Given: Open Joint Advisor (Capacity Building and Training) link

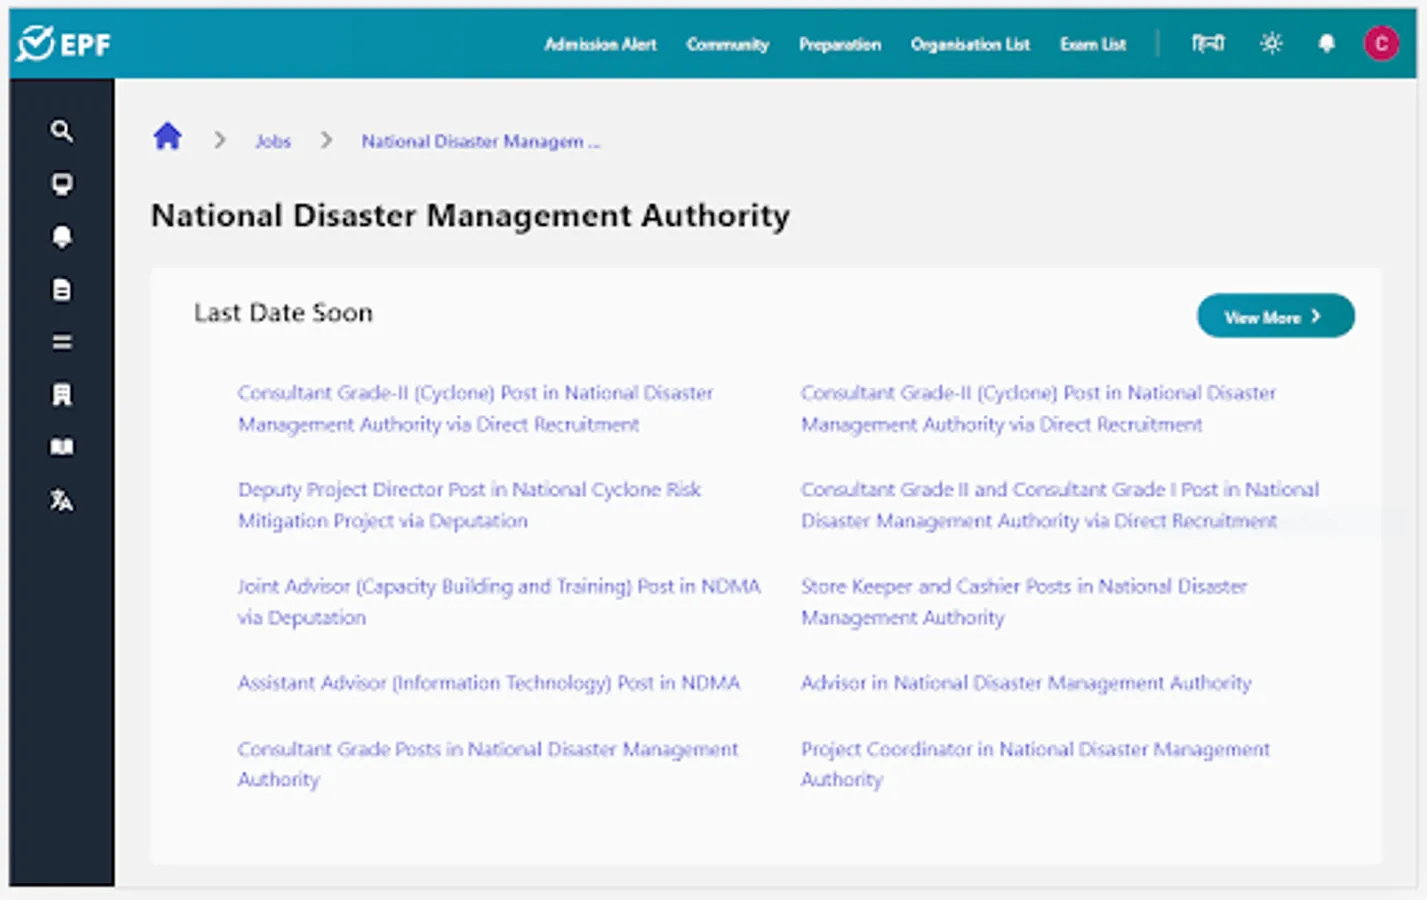Looking at the screenshot, I should [x=499, y=601].
